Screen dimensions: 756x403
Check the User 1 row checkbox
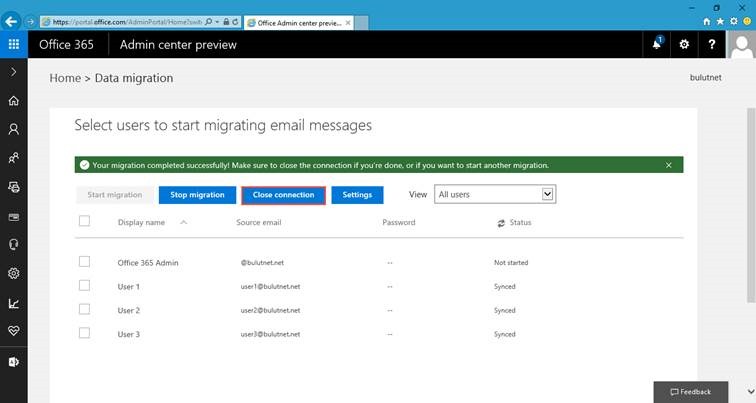click(x=84, y=285)
